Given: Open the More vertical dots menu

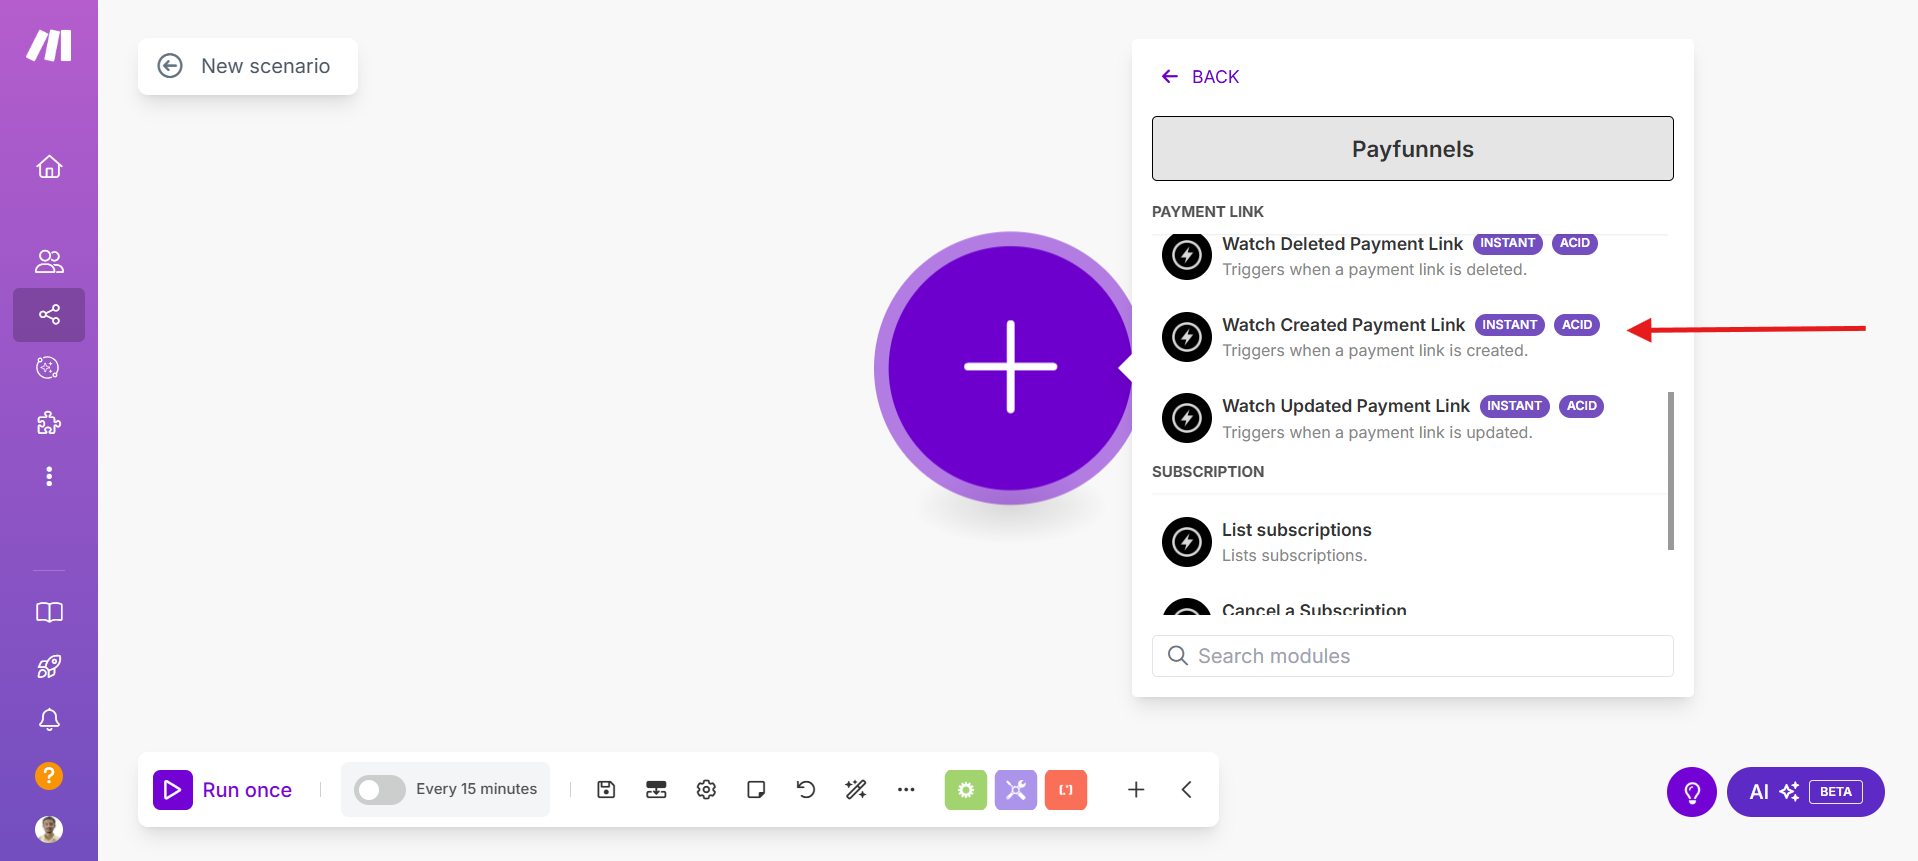Looking at the screenshot, I should pyautogui.click(x=49, y=476).
